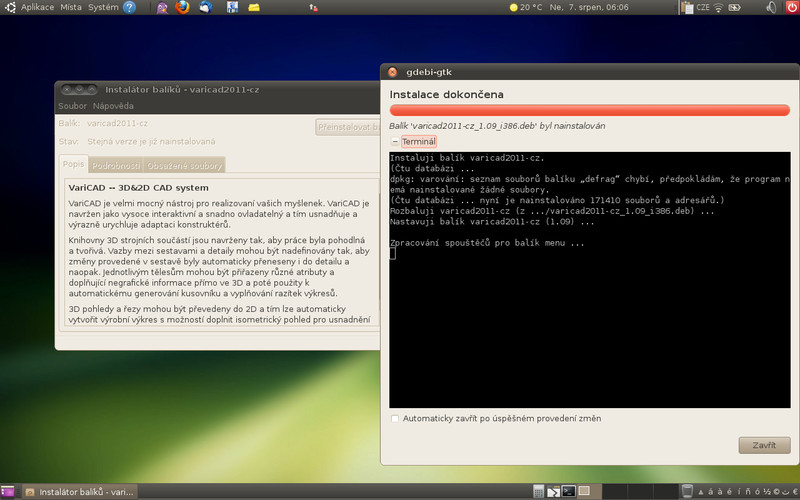Viewport: 800px width, 500px height.
Task: Click the weather sun icon
Action: (513, 7)
